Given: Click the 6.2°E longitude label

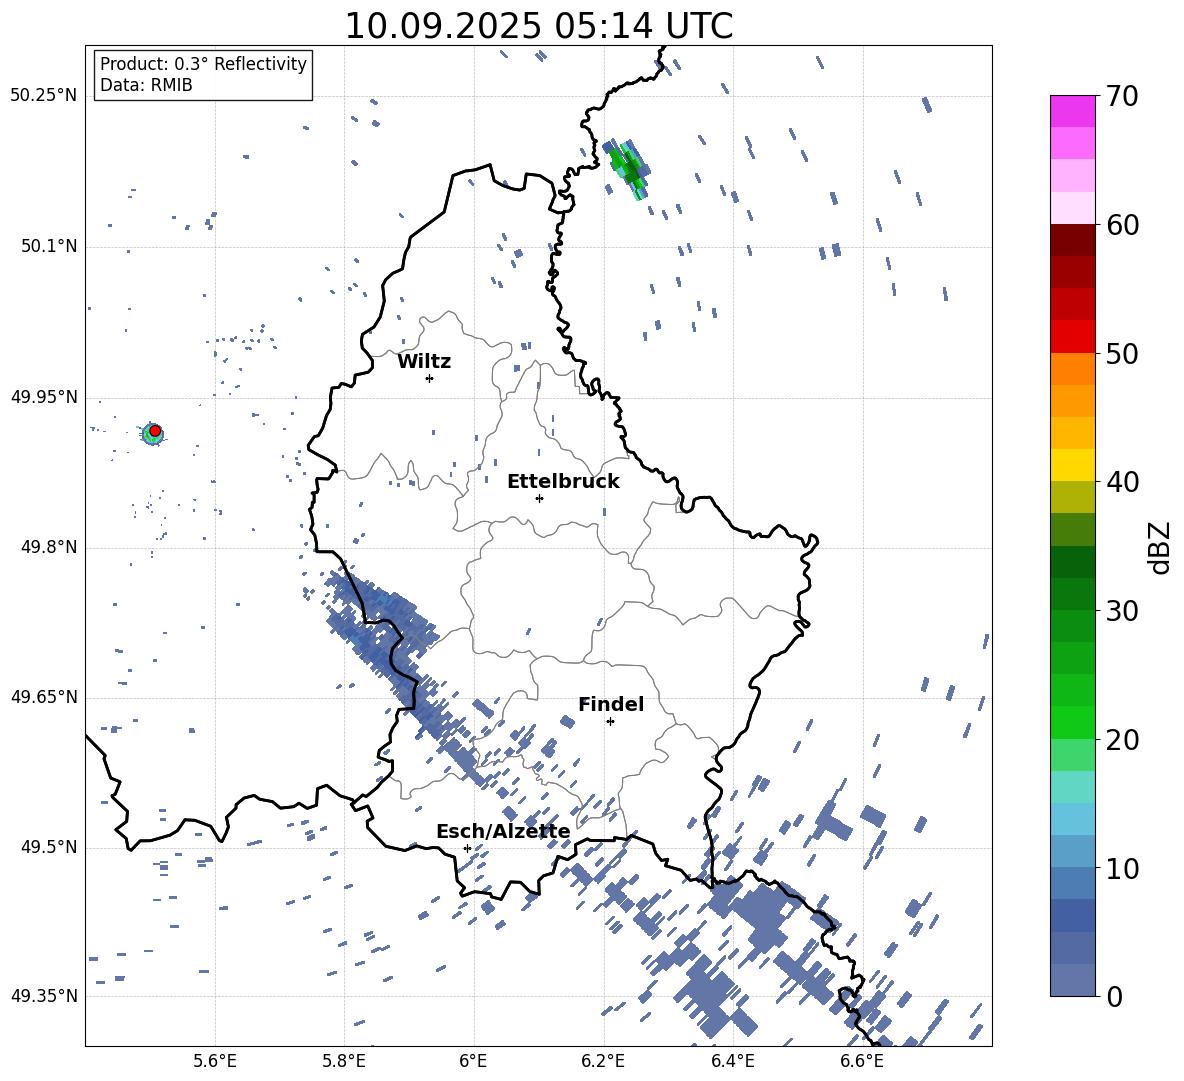Looking at the screenshot, I should point(603,1062).
